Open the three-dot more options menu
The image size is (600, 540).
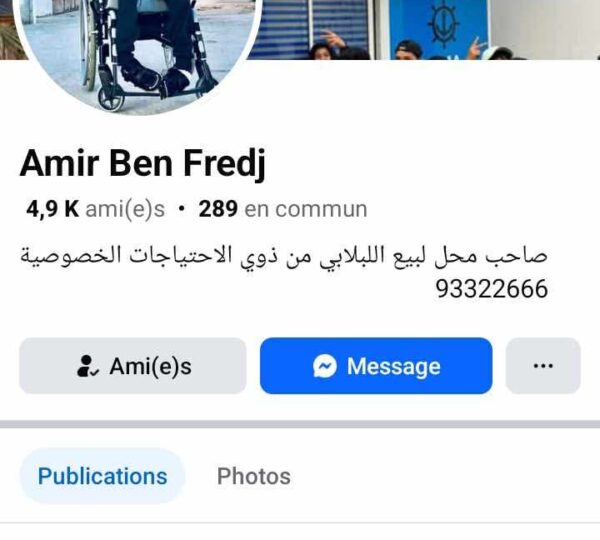click(x=543, y=366)
